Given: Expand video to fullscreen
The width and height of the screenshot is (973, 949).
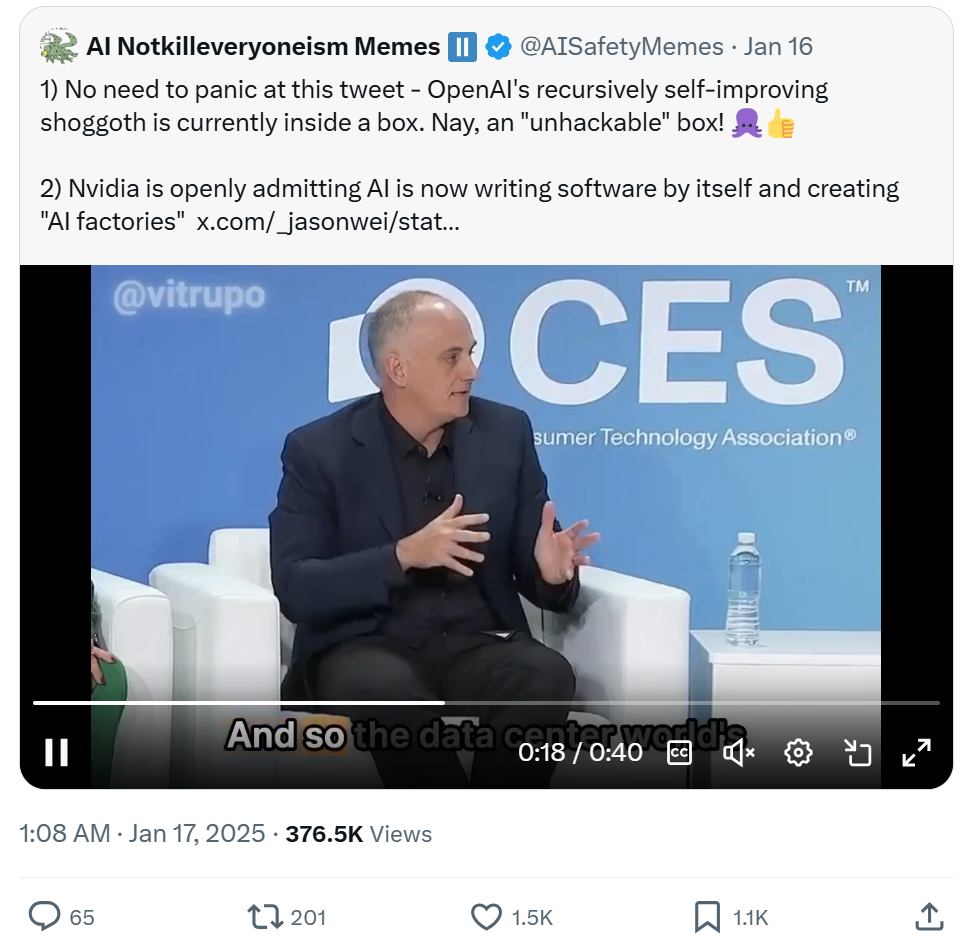Looking at the screenshot, I should (916, 752).
